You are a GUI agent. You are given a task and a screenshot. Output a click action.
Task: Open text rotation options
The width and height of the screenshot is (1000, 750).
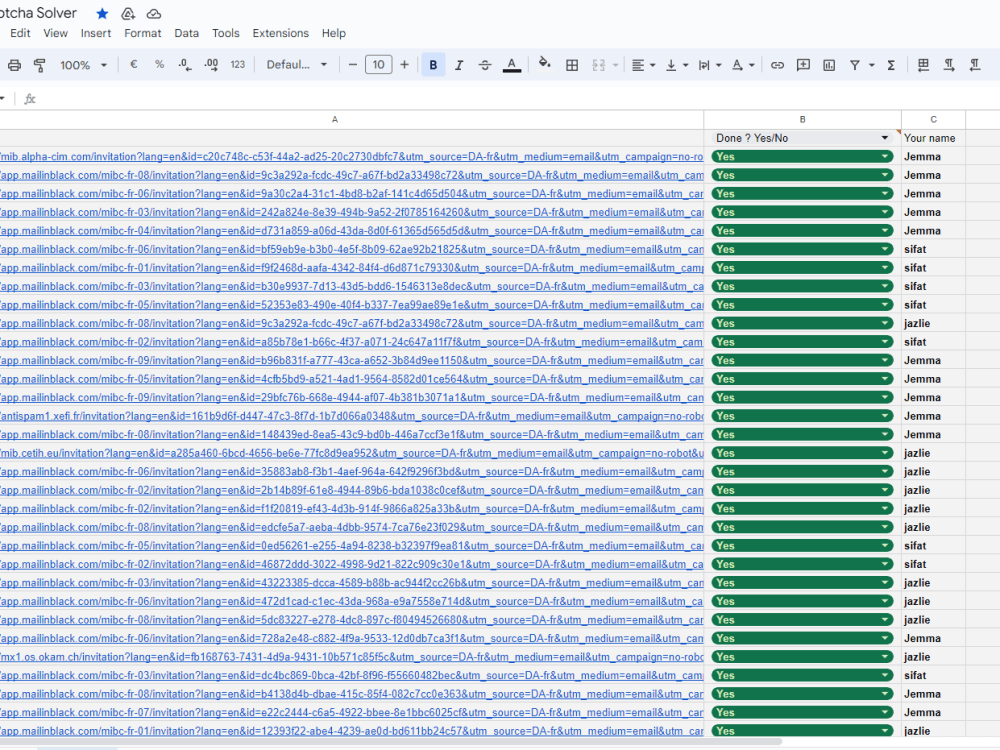click(743, 65)
